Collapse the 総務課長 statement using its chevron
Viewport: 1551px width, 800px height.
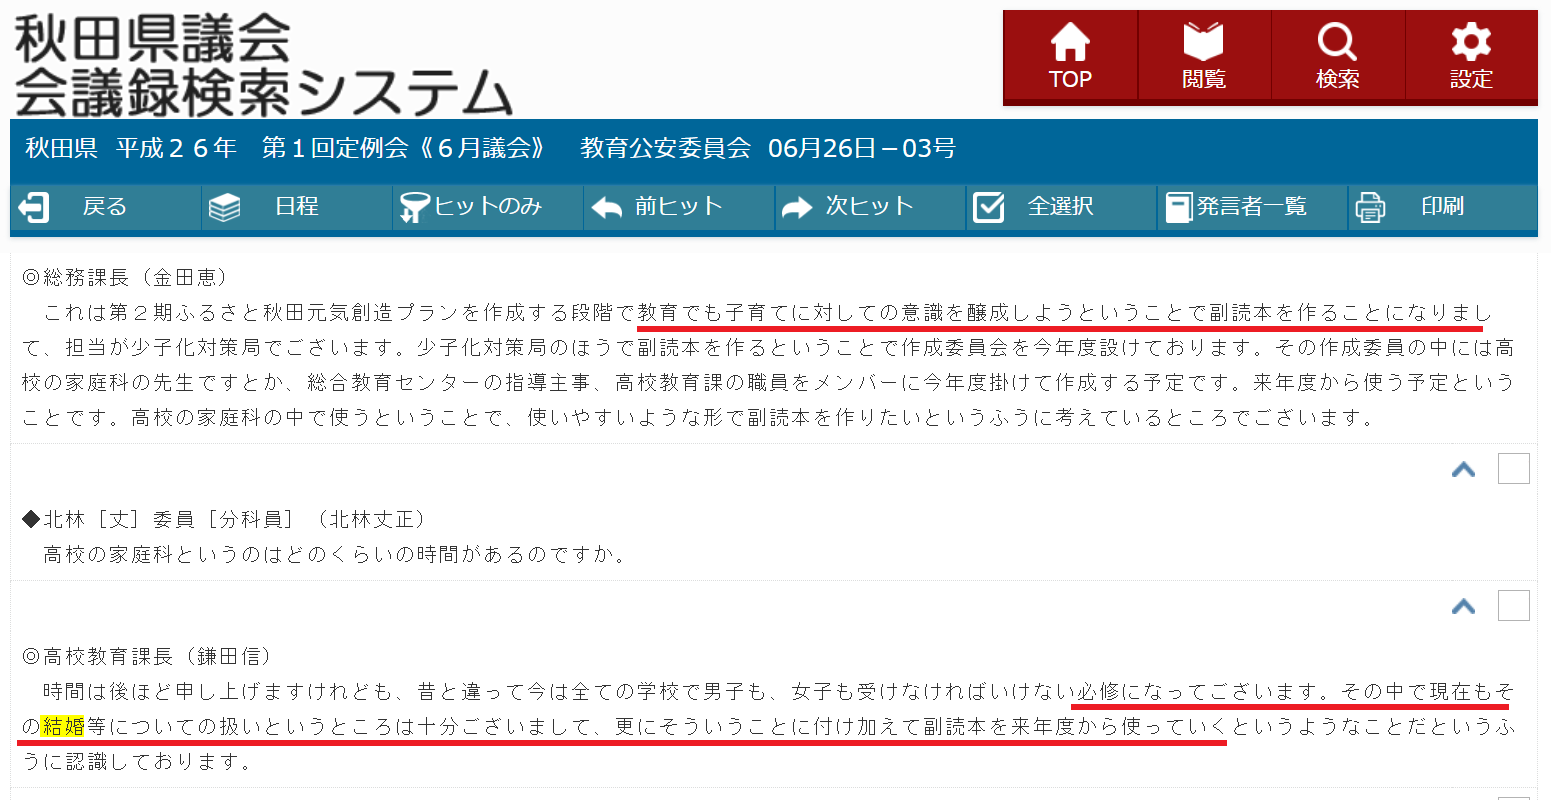1463,469
